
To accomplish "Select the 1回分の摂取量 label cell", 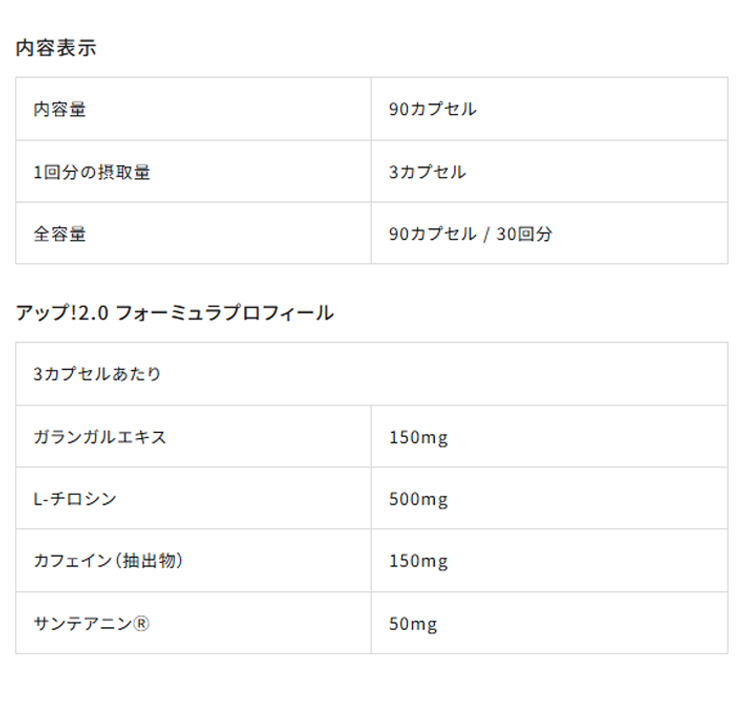I will 92,172.
